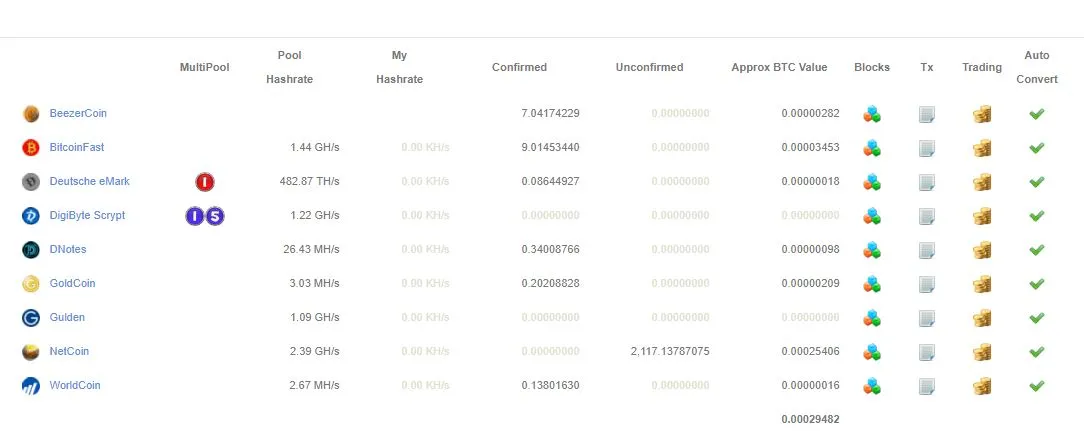Screen dimensions: 1084x431
Task: Open Blocks icon for NetCoin row
Action: click(872, 351)
